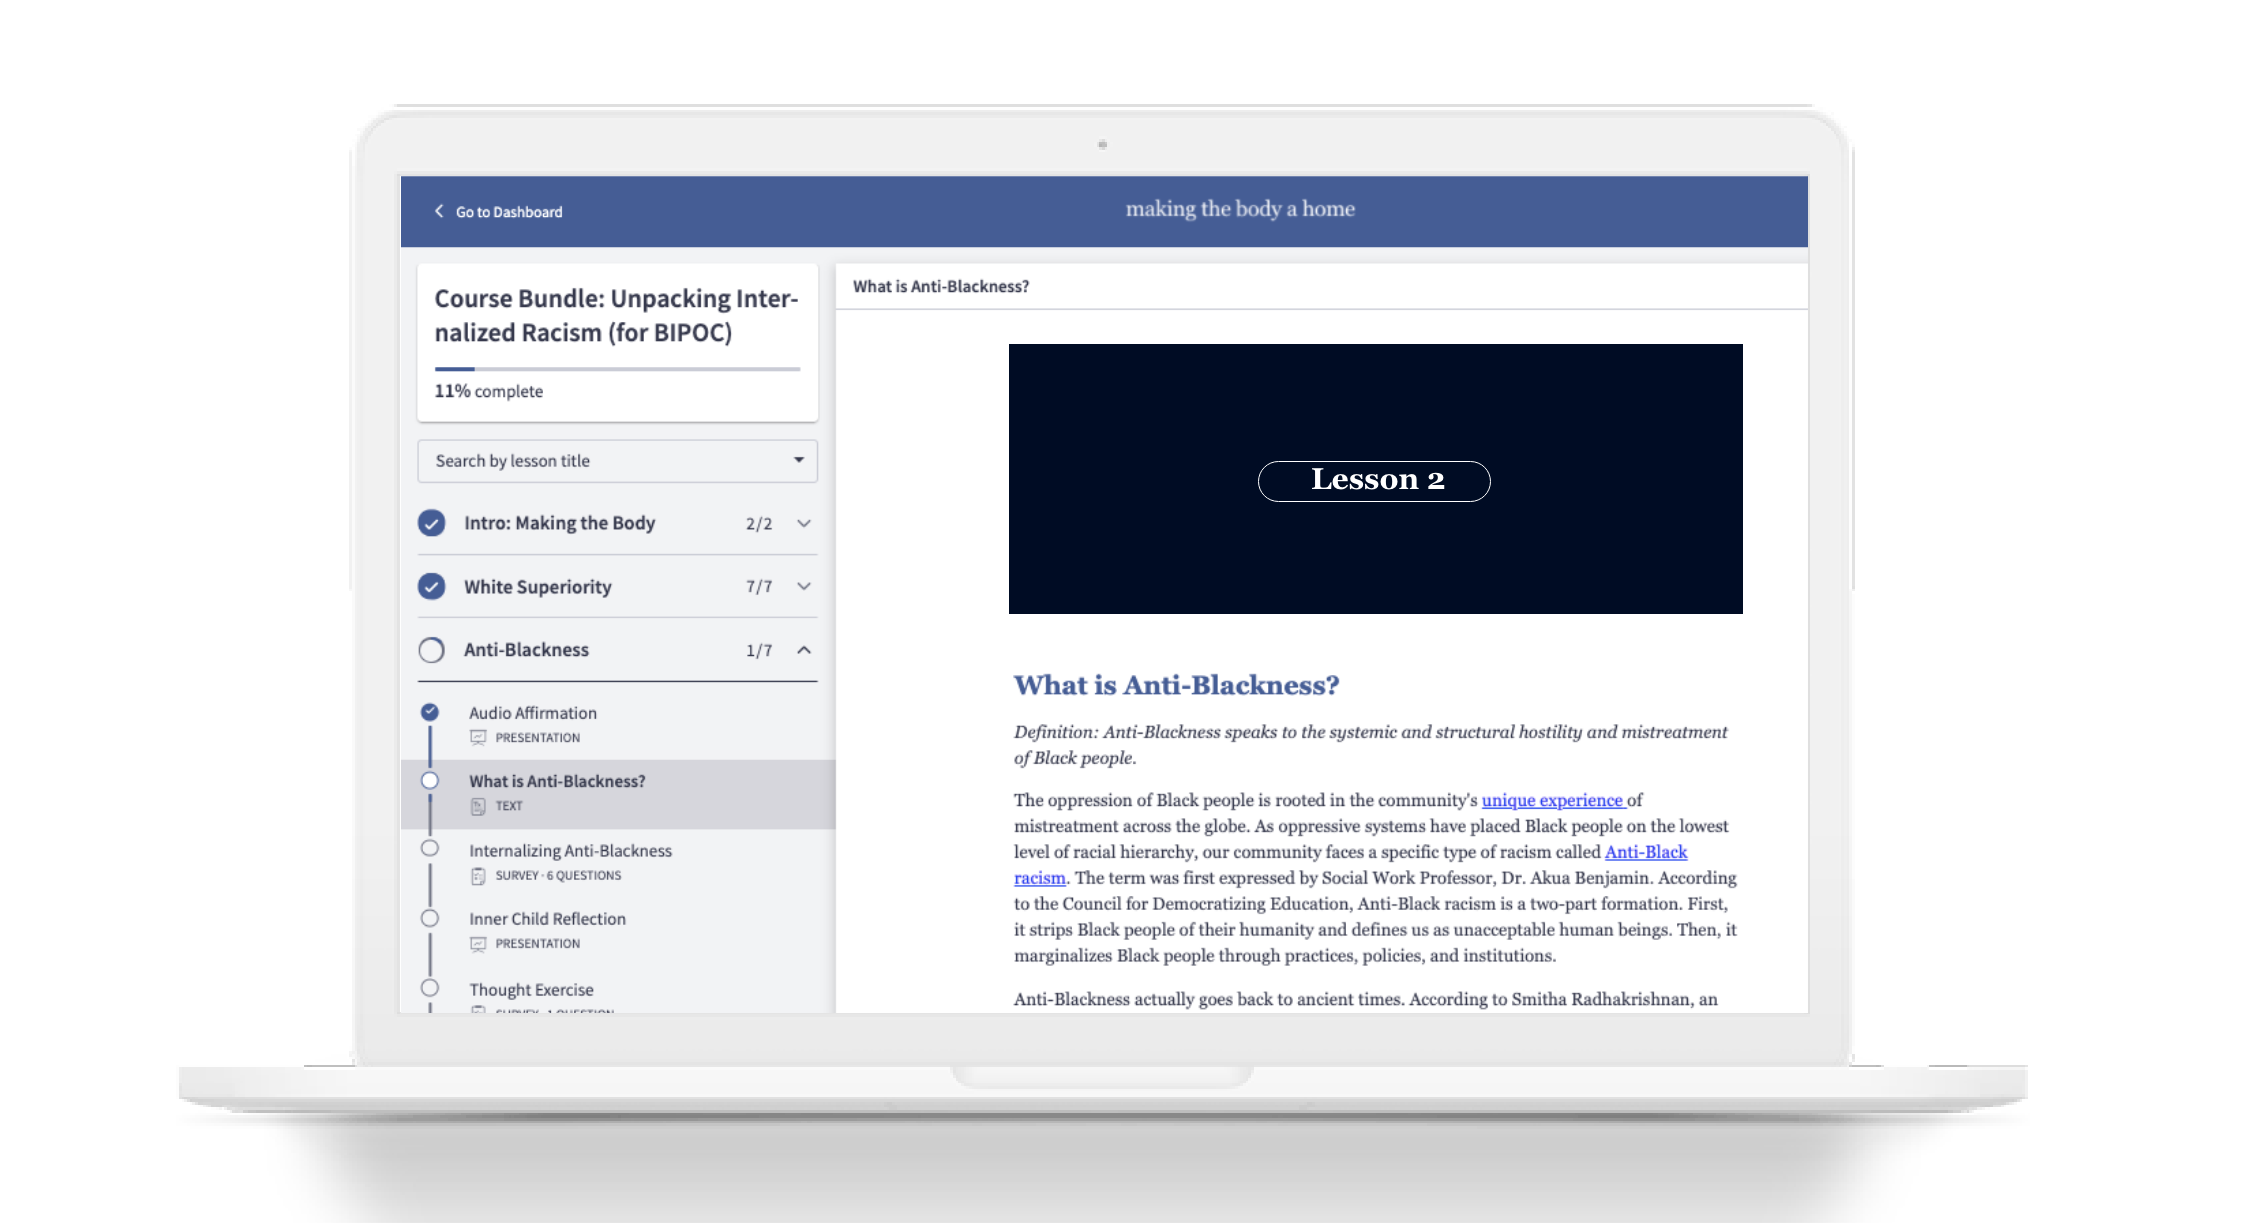Image resolution: width=2258 pixels, height=1223 pixels.
Task: Click the checked circle next to Audio Affirmation
Action: pyautogui.click(x=430, y=712)
